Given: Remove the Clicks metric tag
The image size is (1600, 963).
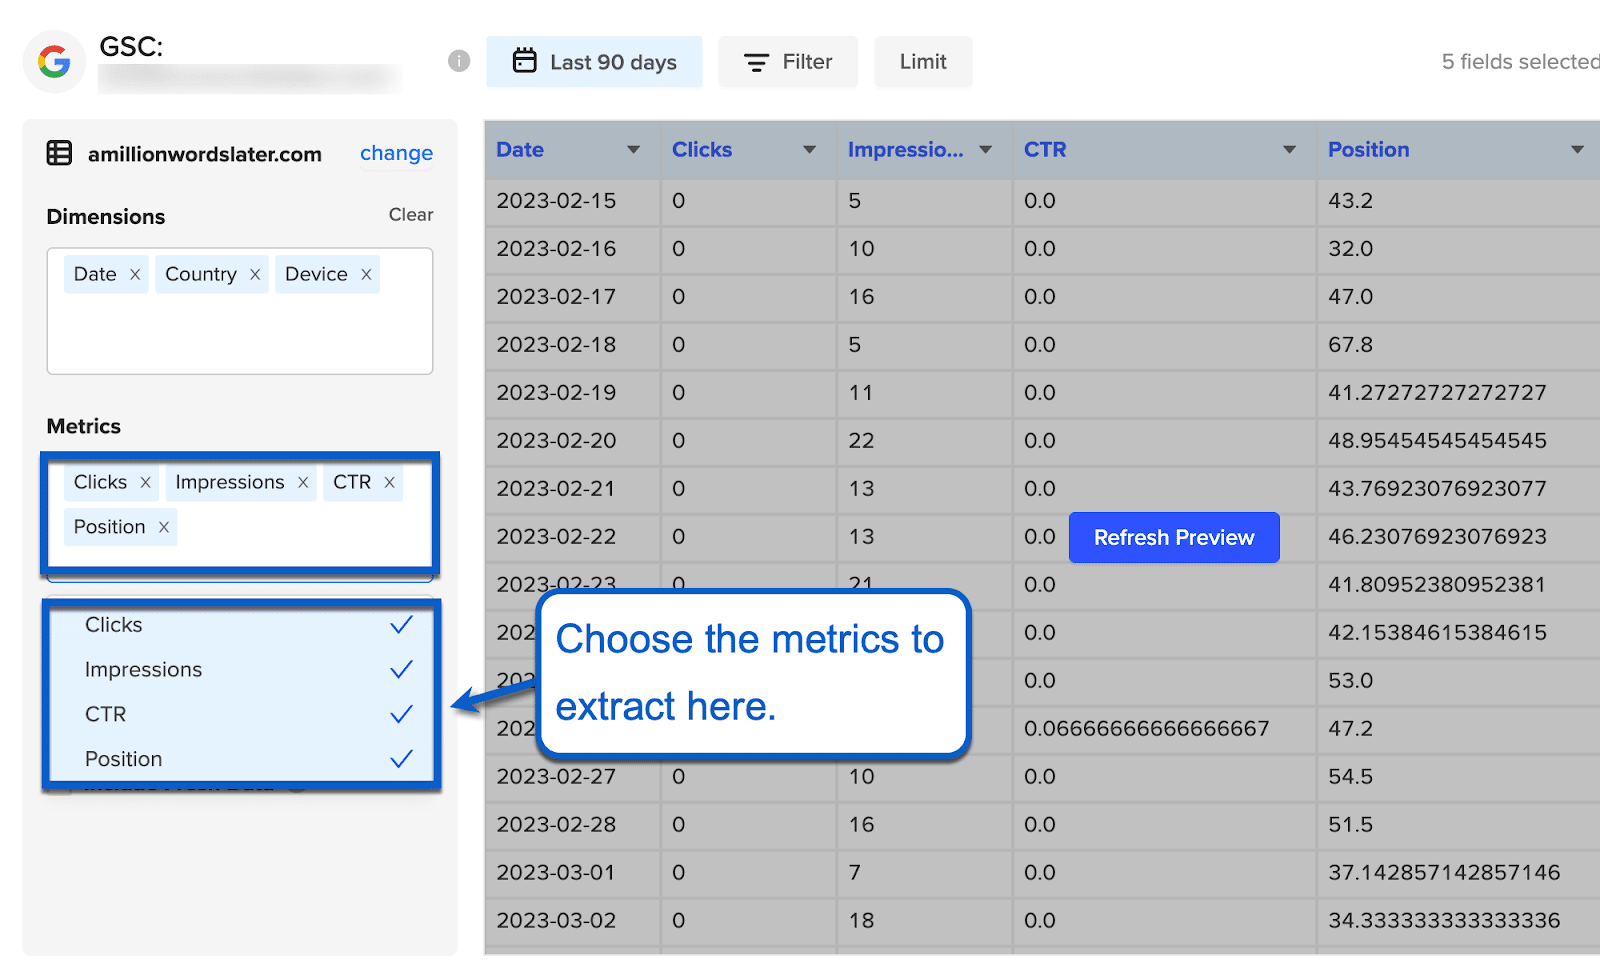Looking at the screenshot, I should (x=145, y=482).
